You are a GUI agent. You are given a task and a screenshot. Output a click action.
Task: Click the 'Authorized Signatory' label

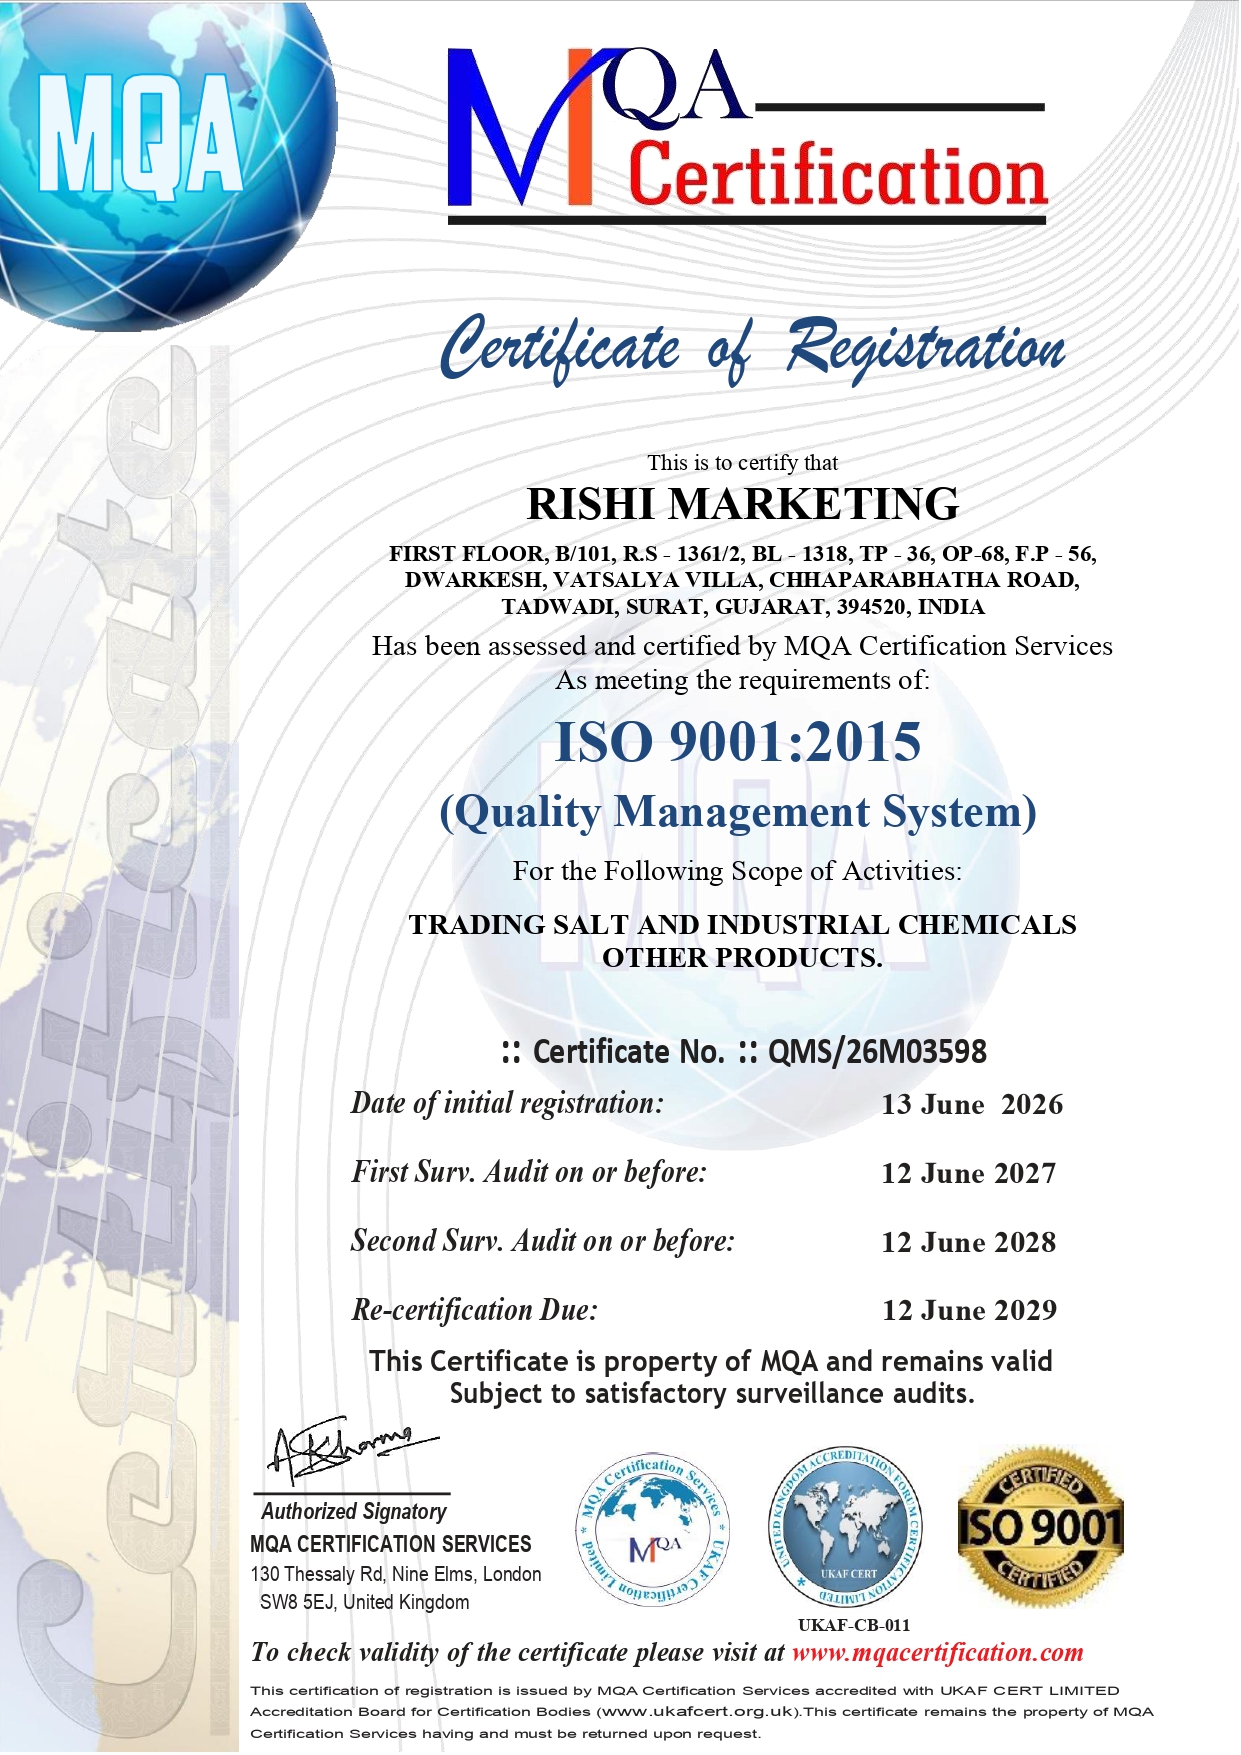[x=354, y=1512]
